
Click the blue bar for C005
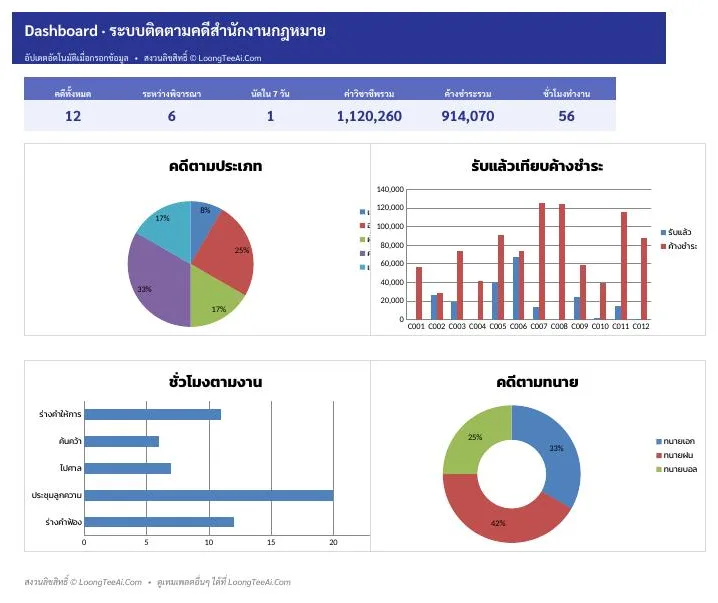tap(495, 301)
